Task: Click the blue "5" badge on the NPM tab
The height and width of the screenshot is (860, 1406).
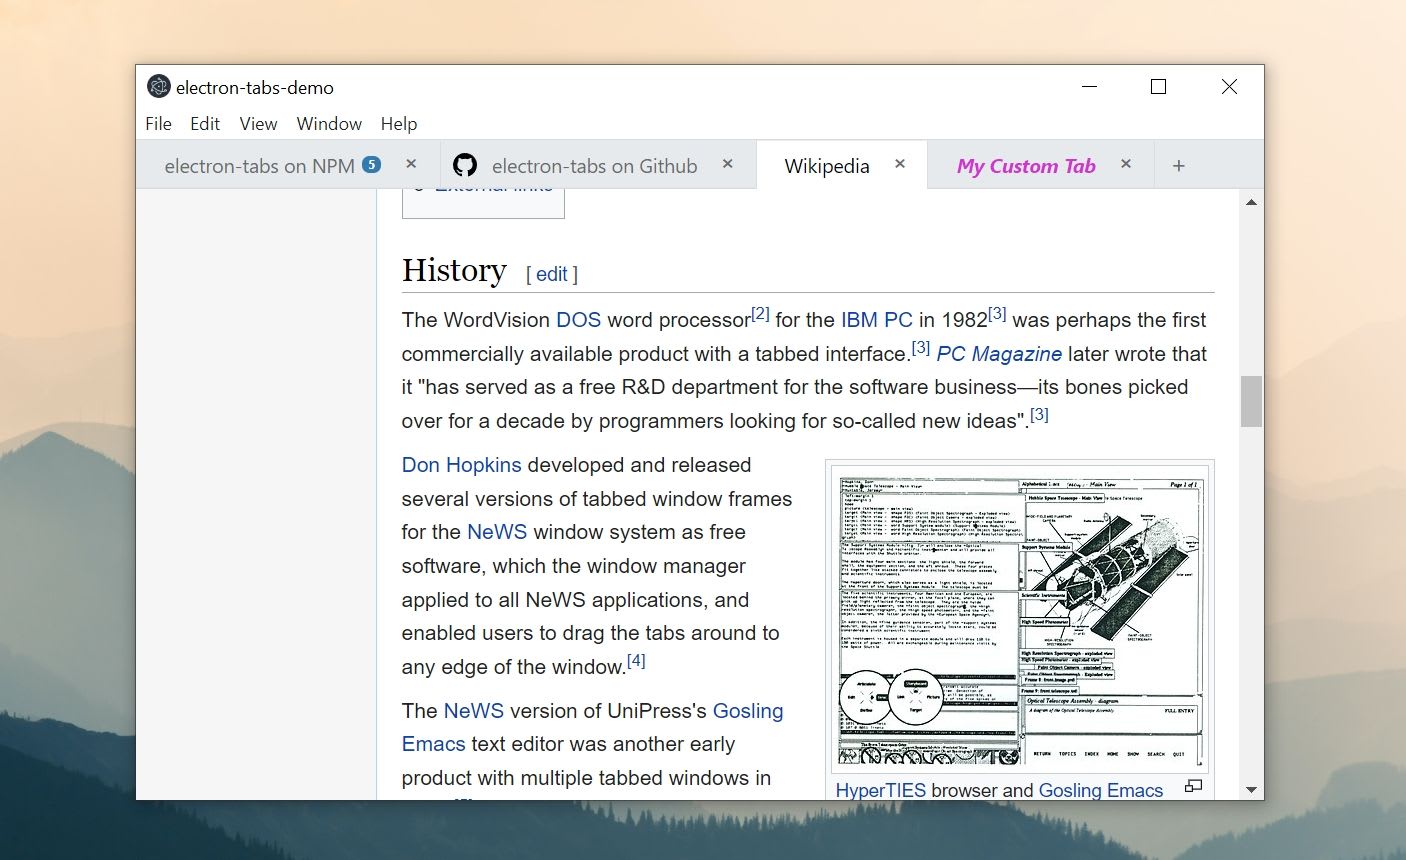Action: (x=370, y=165)
